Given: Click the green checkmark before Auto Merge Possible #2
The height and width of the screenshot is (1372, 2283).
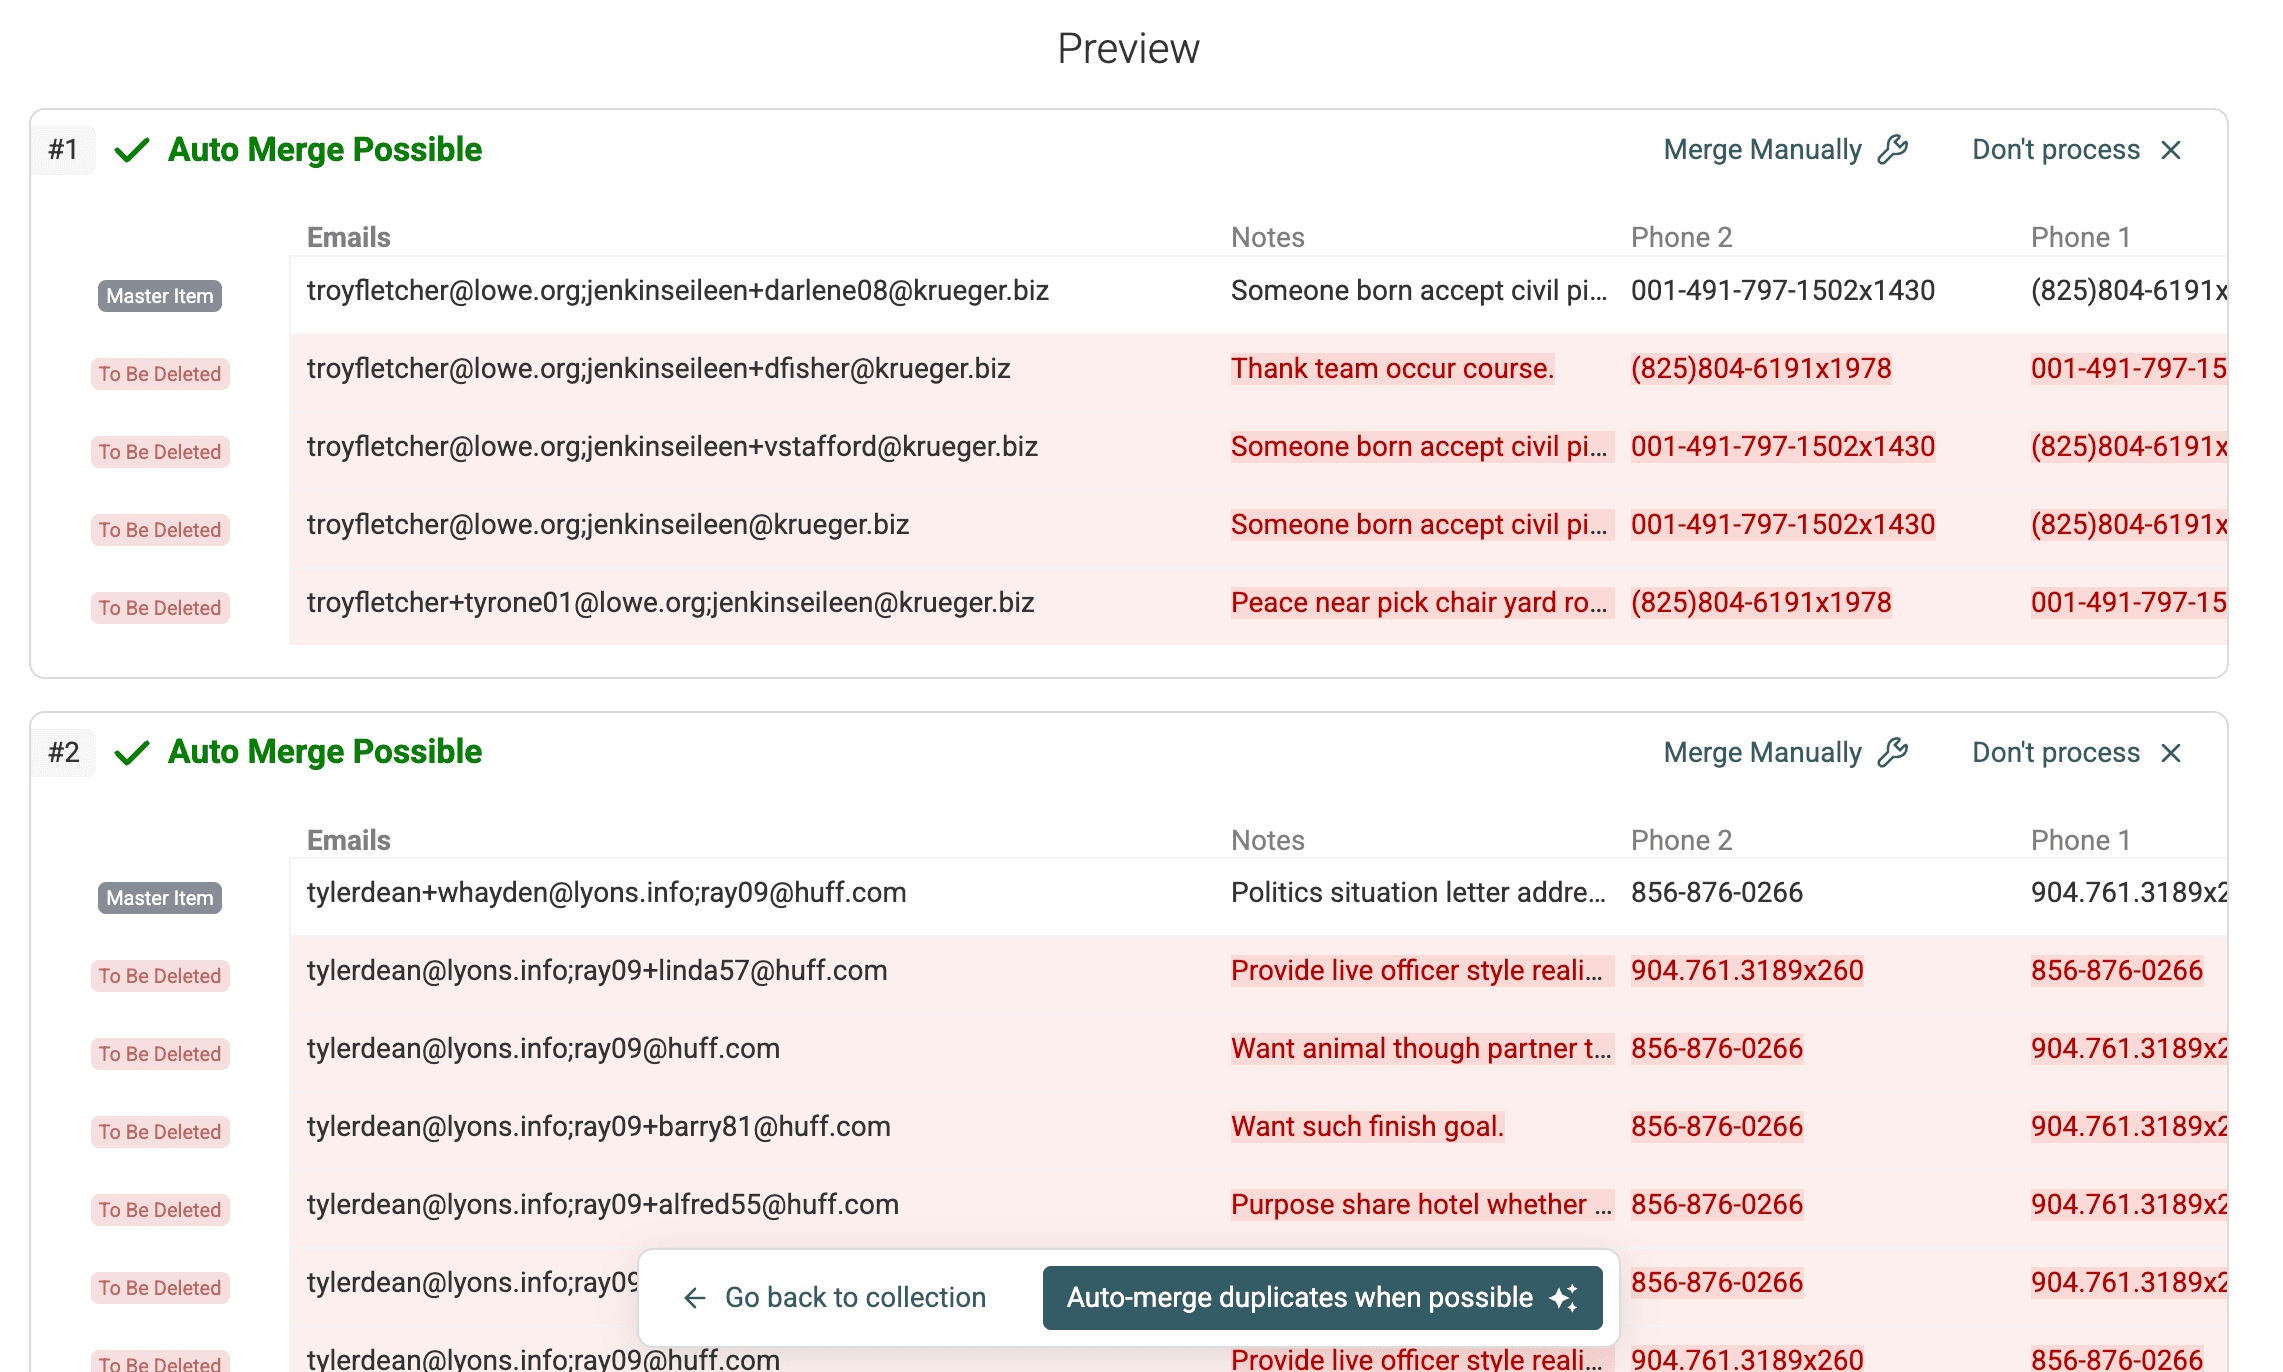Looking at the screenshot, I should coord(133,752).
